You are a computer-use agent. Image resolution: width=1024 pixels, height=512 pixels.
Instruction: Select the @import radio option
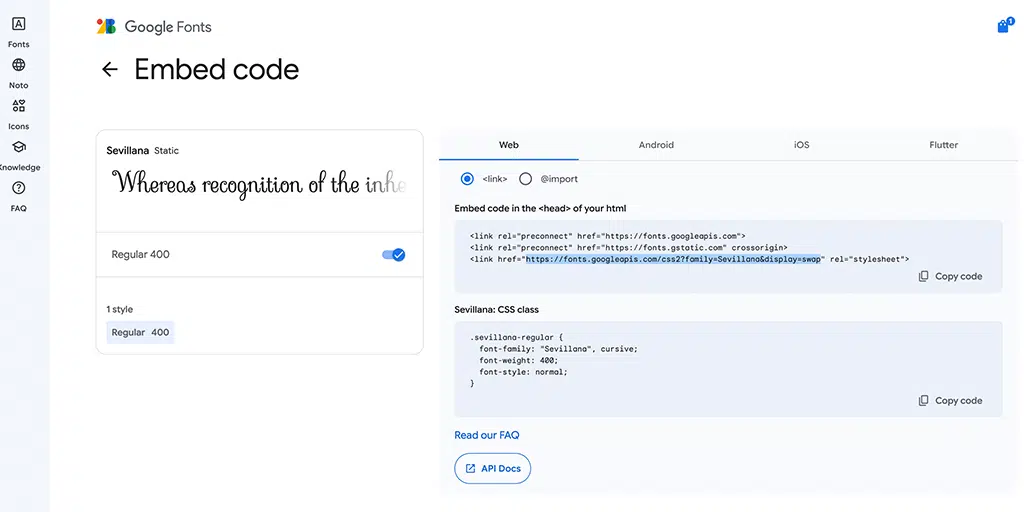[x=525, y=179]
